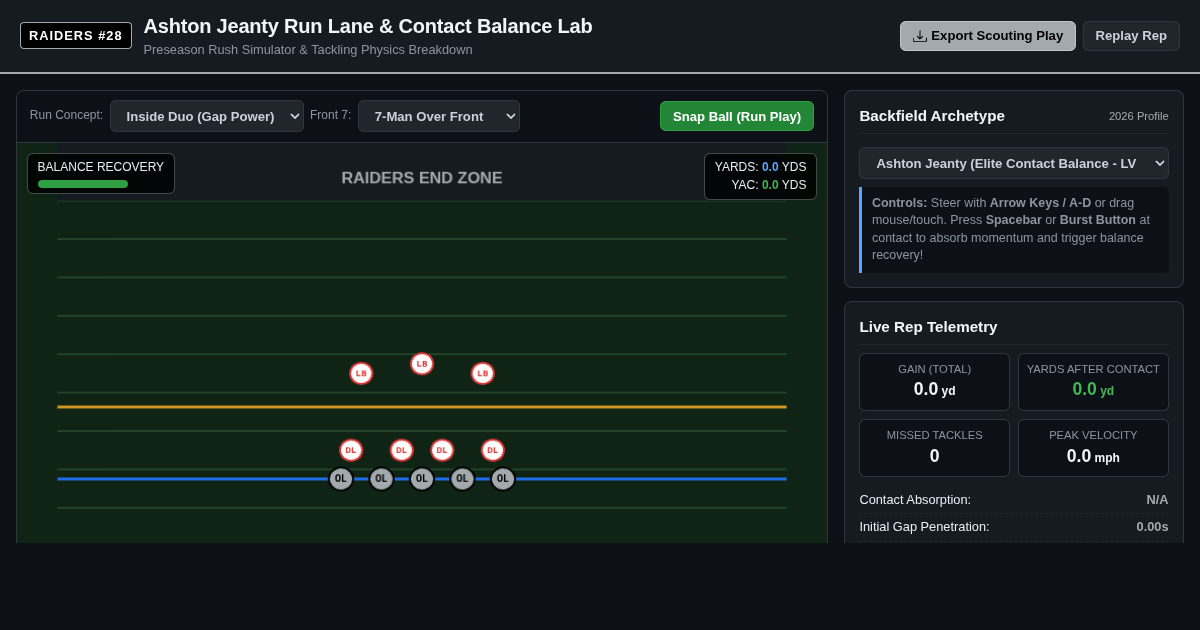Click the Peak Velocity card
This screenshot has height=630, width=1200.
tap(1093, 448)
